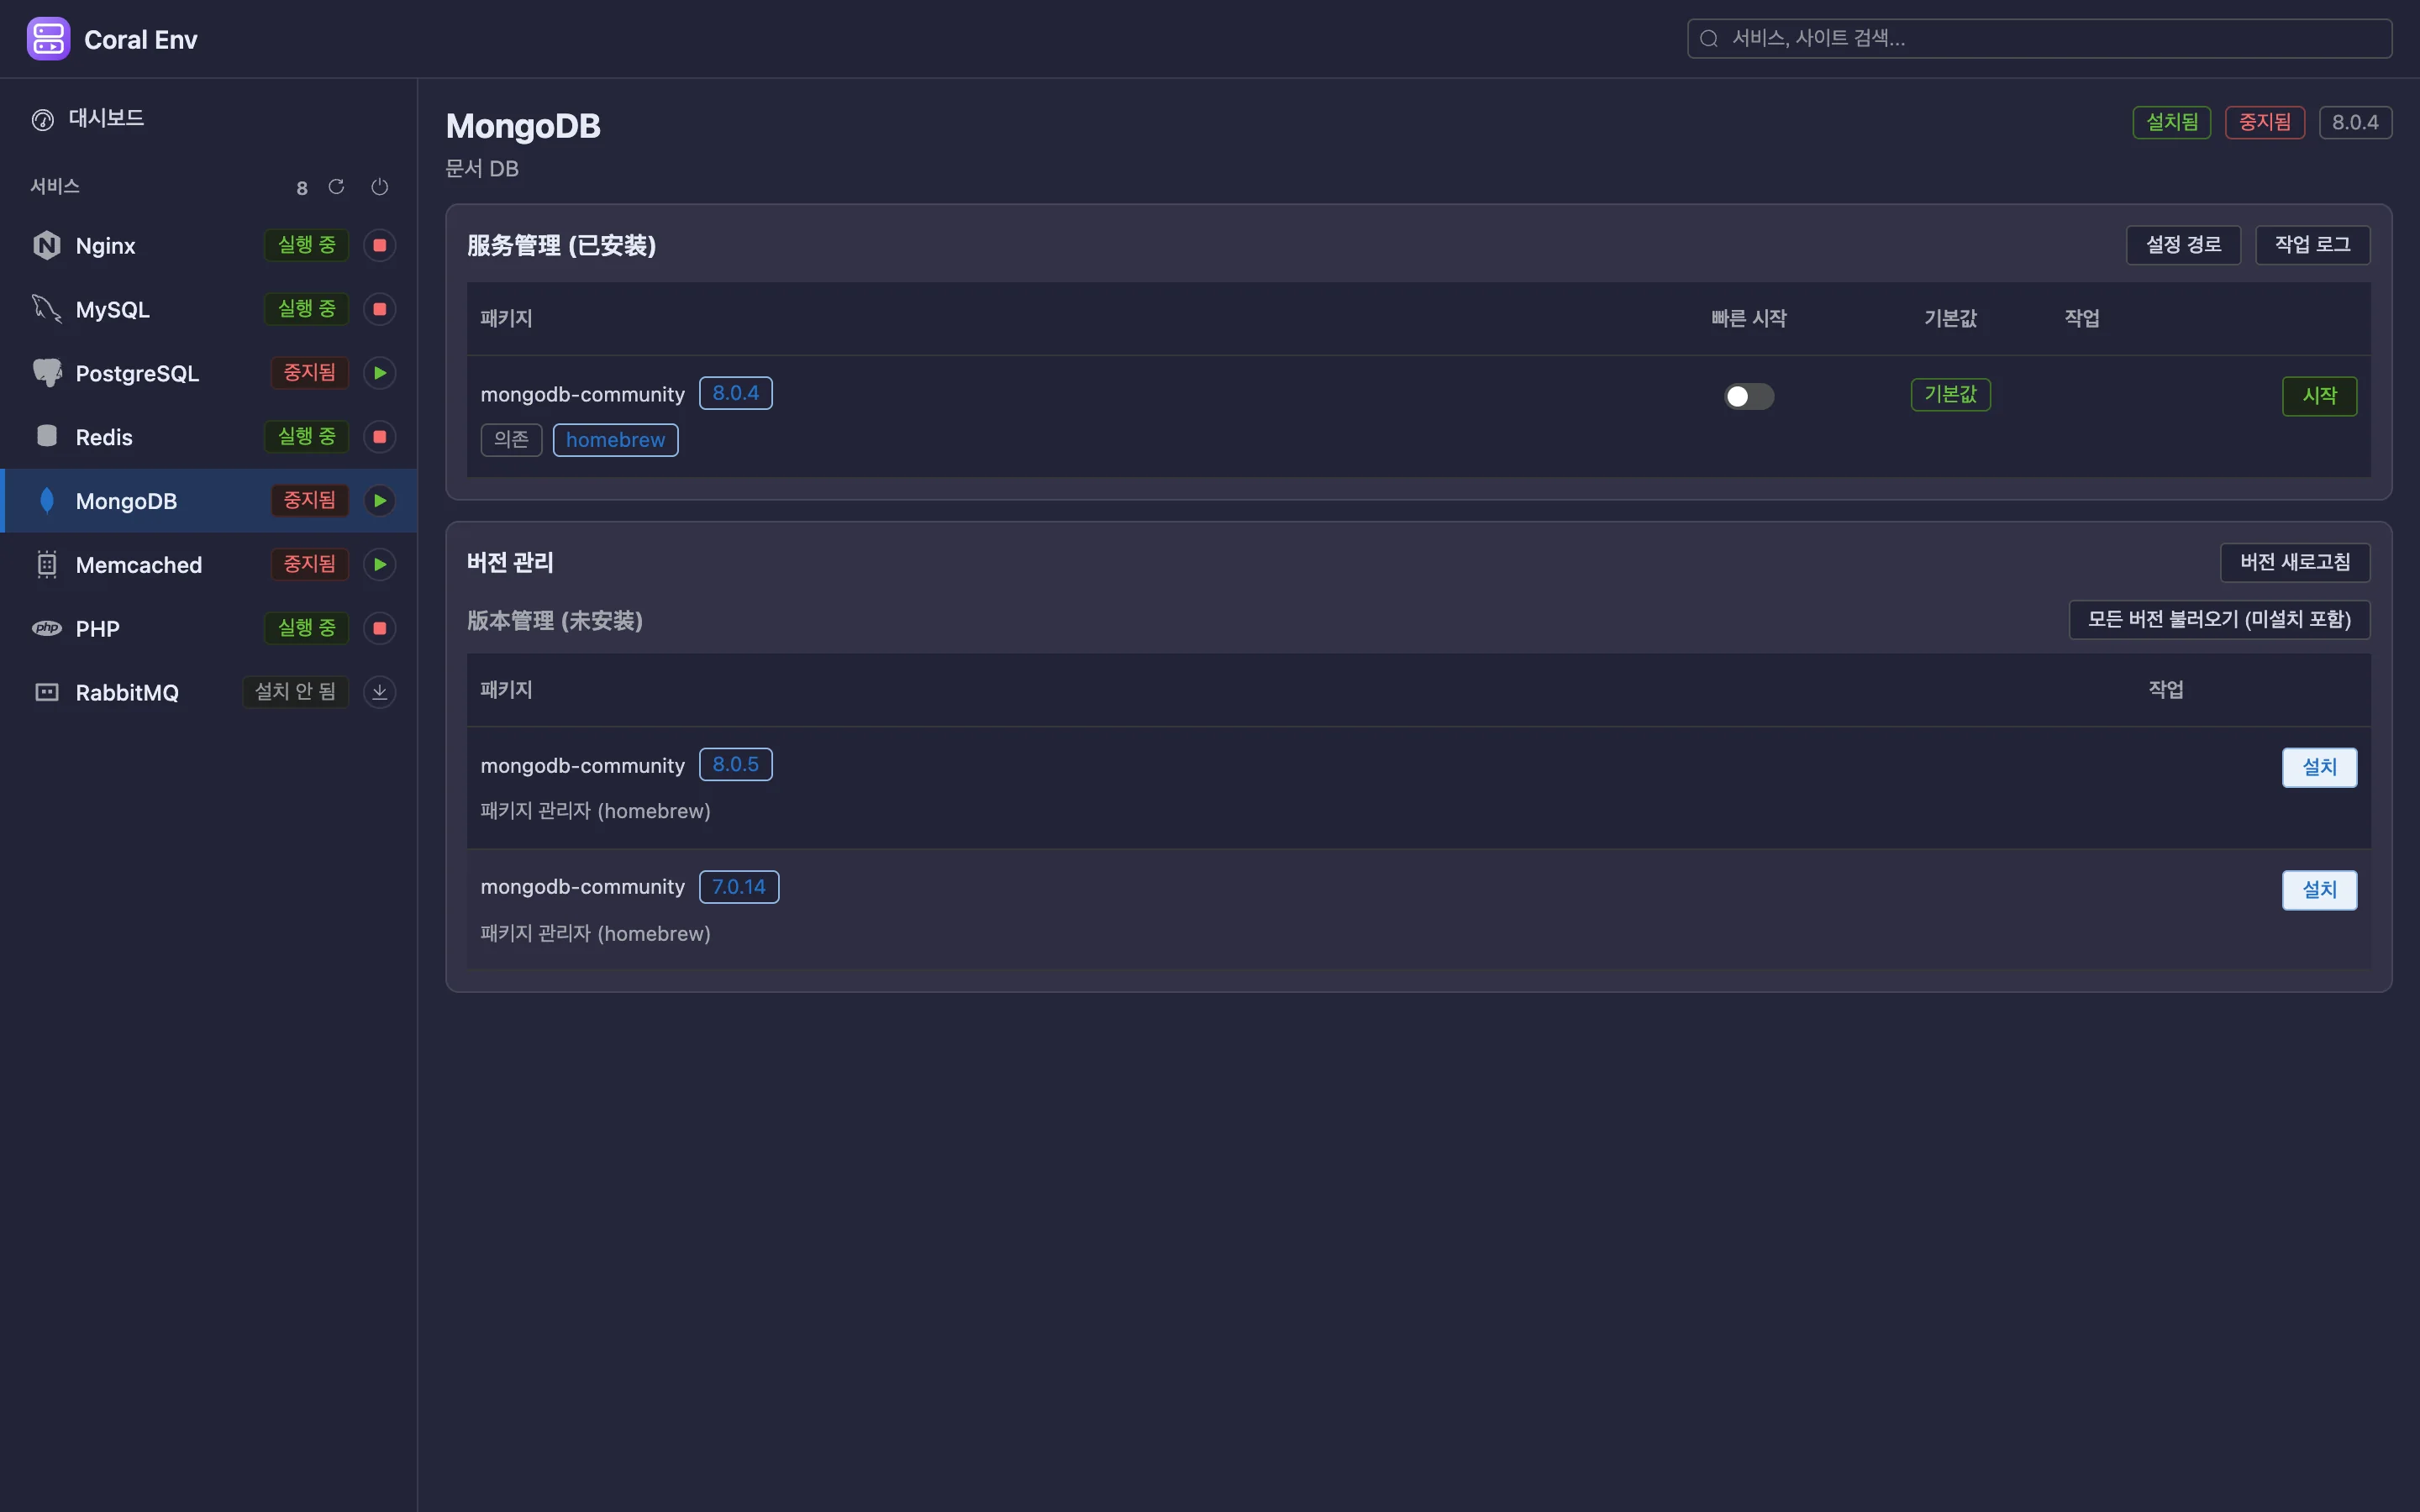Select RabbitMQ in the services list
2420x1512 pixels.
pos(208,692)
